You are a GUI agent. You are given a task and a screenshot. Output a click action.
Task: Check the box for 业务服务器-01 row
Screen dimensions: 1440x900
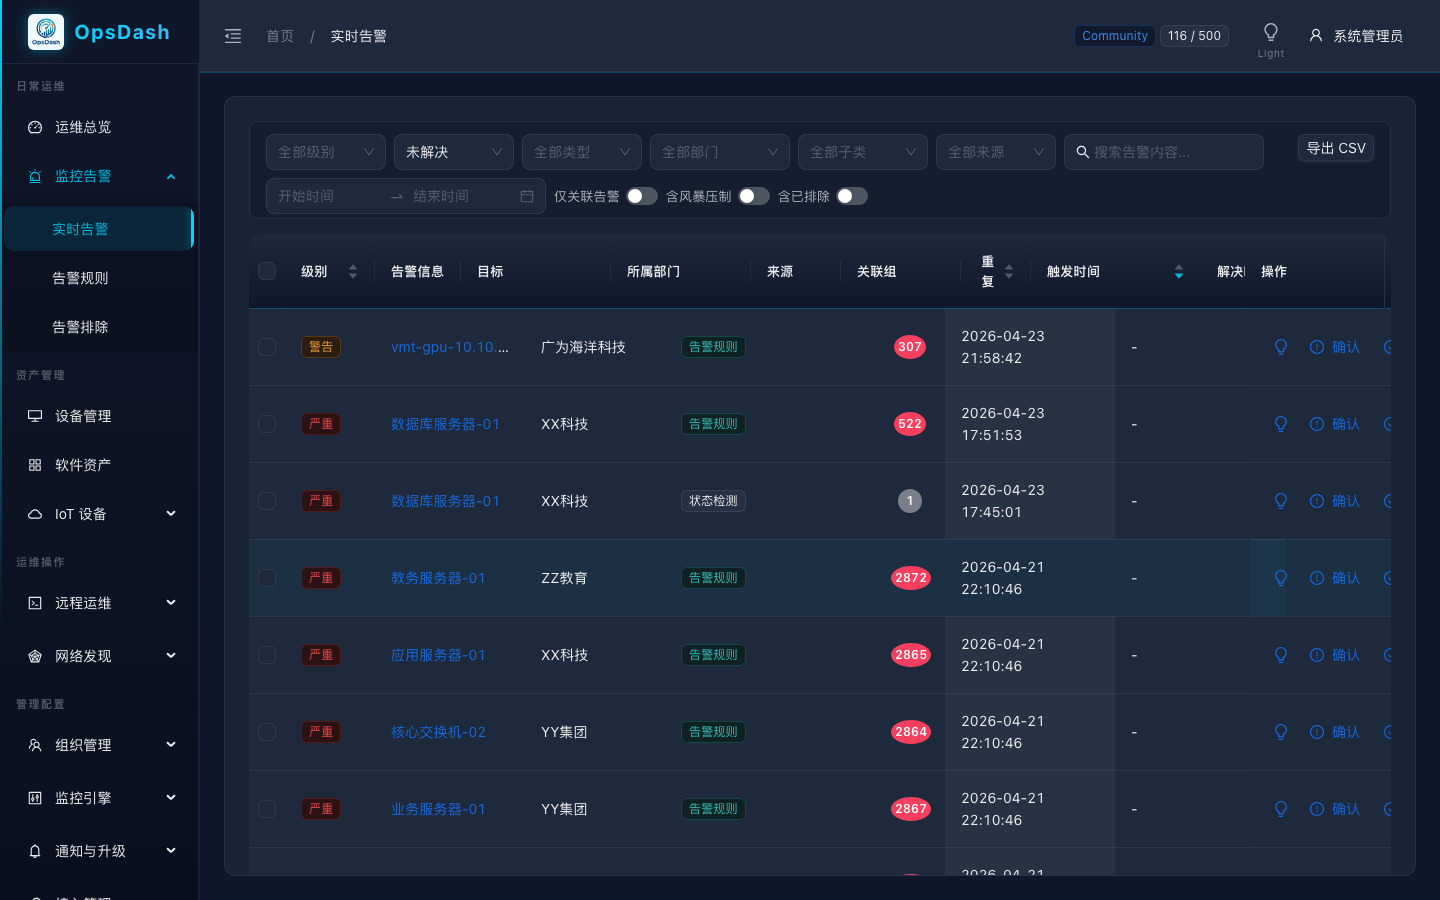[267, 809]
